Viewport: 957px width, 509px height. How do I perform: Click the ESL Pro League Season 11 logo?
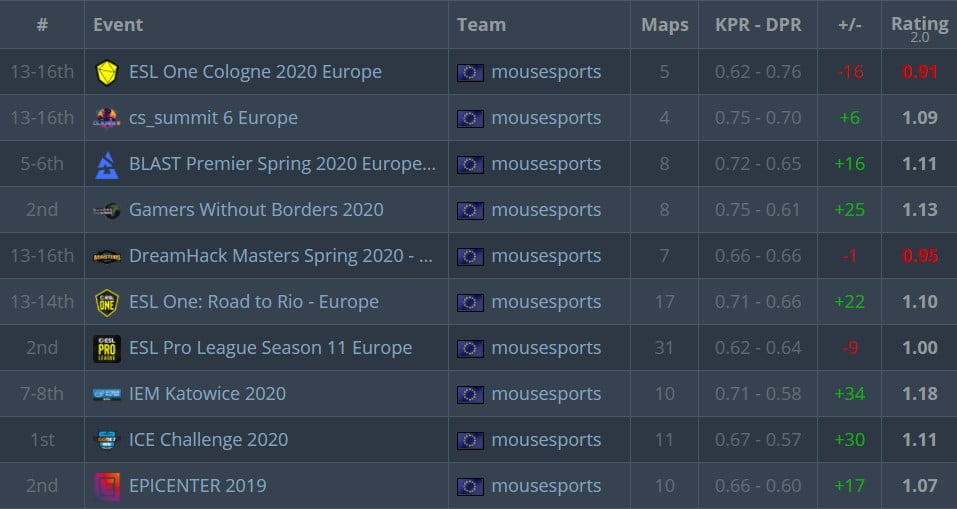(x=107, y=348)
